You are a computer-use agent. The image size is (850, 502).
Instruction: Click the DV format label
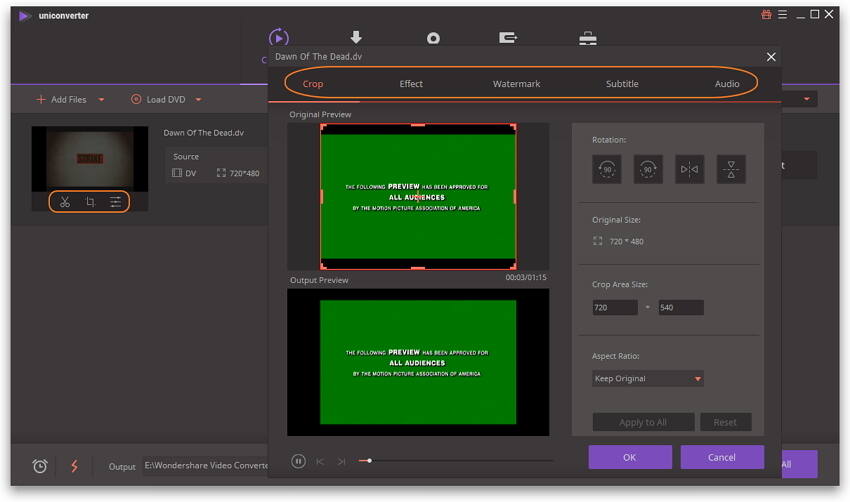(x=191, y=173)
